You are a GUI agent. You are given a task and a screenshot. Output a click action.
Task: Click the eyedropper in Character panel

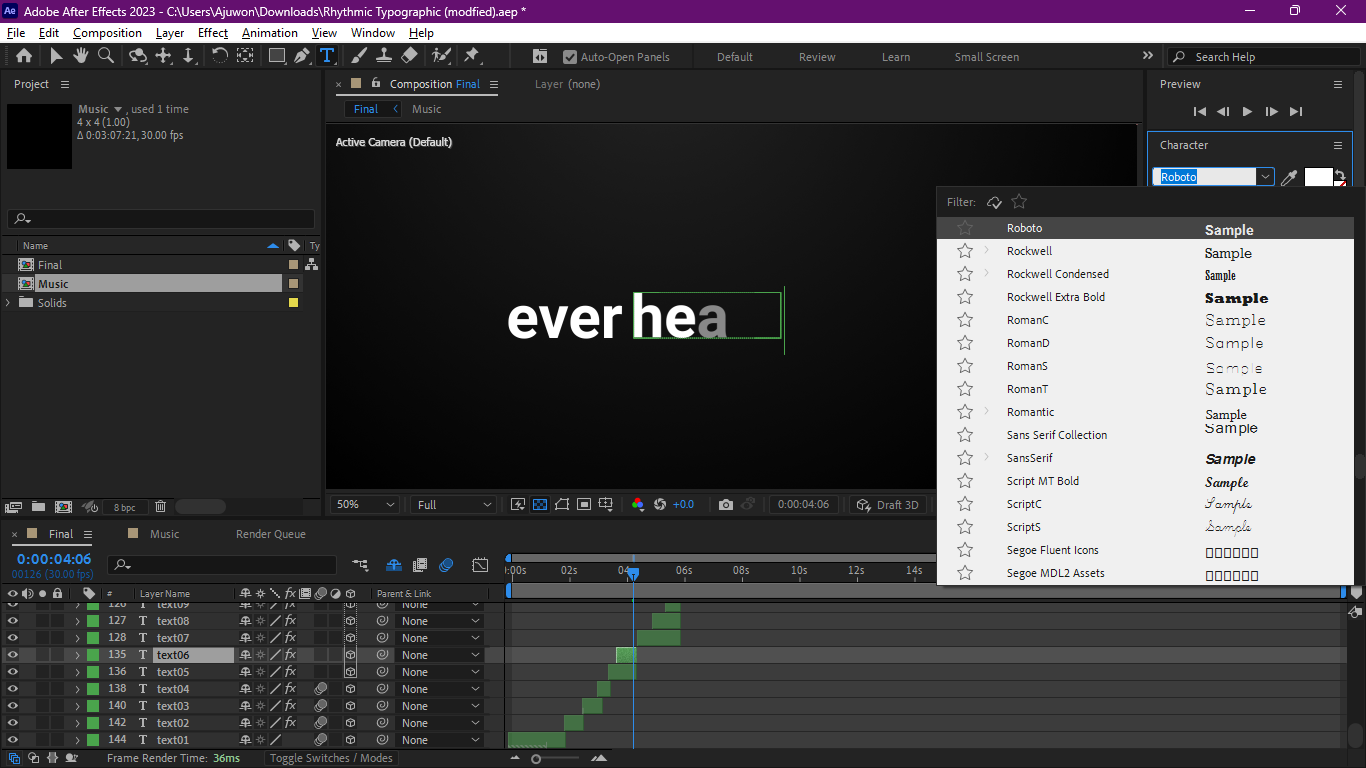[1290, 177]
